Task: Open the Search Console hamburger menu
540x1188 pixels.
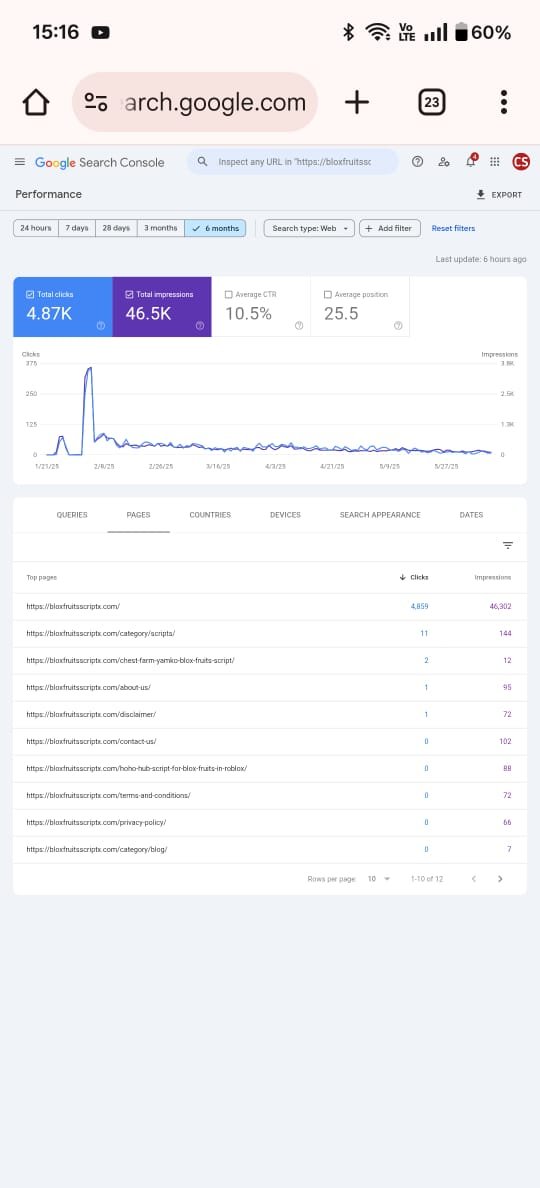Action: pos(20,162)
